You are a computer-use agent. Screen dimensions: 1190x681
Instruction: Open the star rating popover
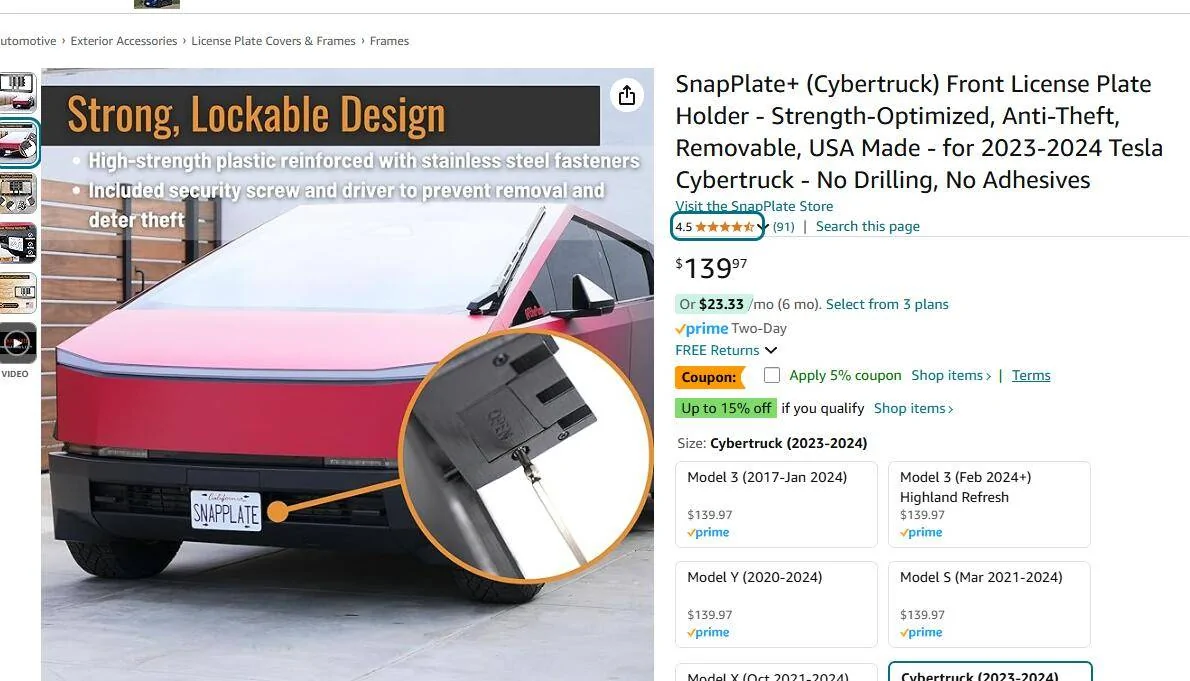(x=717, y=226)
